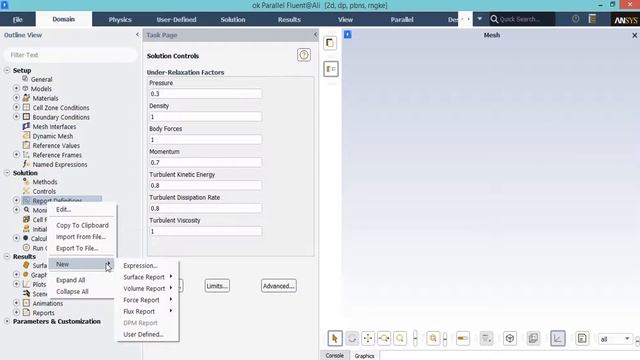Image resolution: width=640 pixels, height=360 pixels.
Task: Click the copy/duplicate views icon
Action: (533, 338)
